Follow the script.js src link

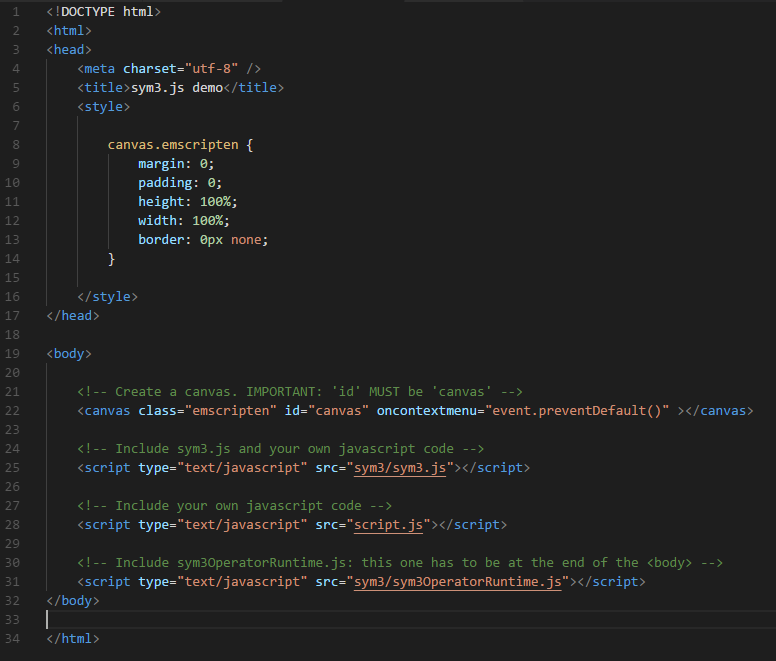tap(388, 524)
